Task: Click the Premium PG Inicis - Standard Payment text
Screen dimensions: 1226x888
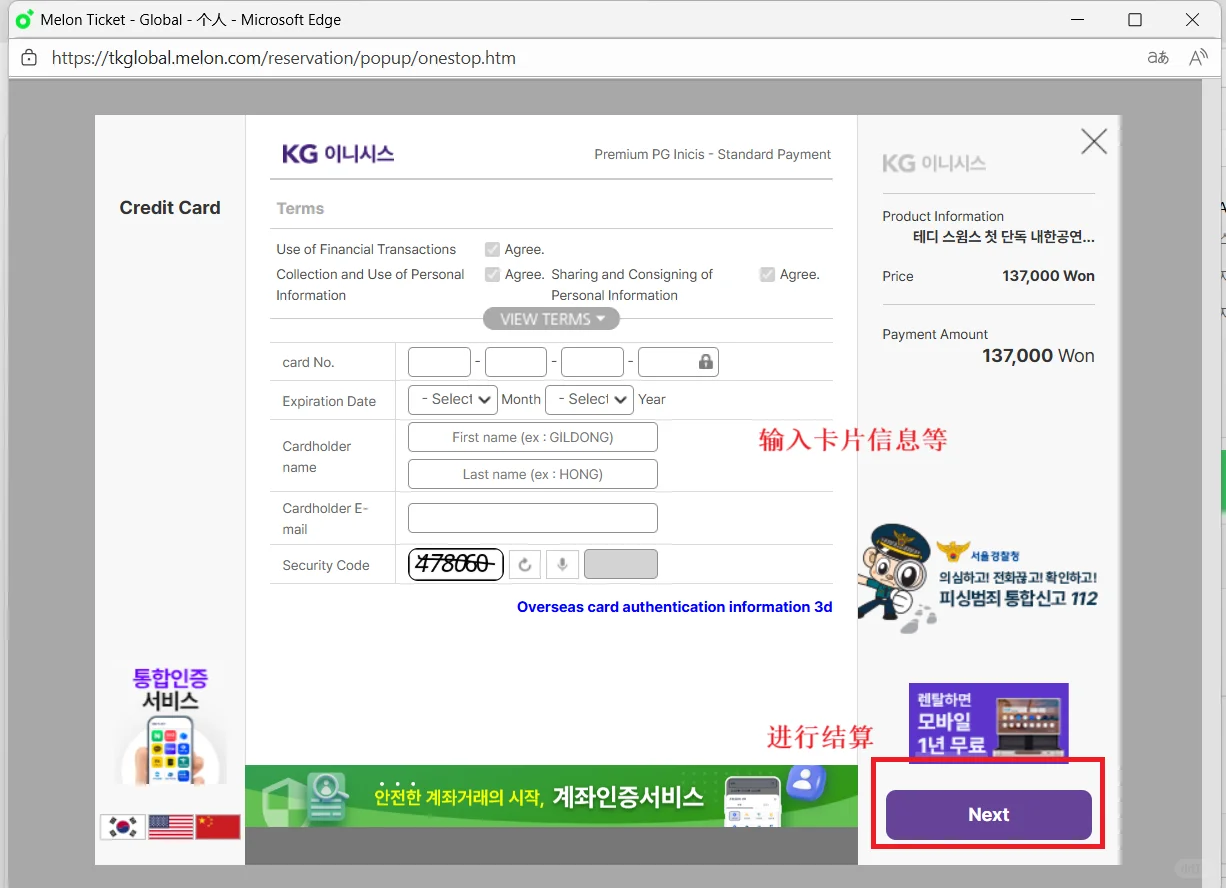Action: (713, 154)
